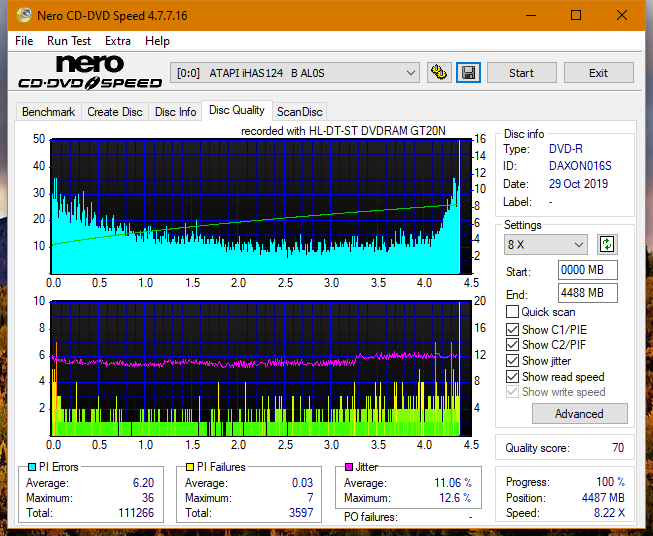Click the Advanced settings button
The height and width of the screenshot is (536, 653).
(x=579, y=414)
